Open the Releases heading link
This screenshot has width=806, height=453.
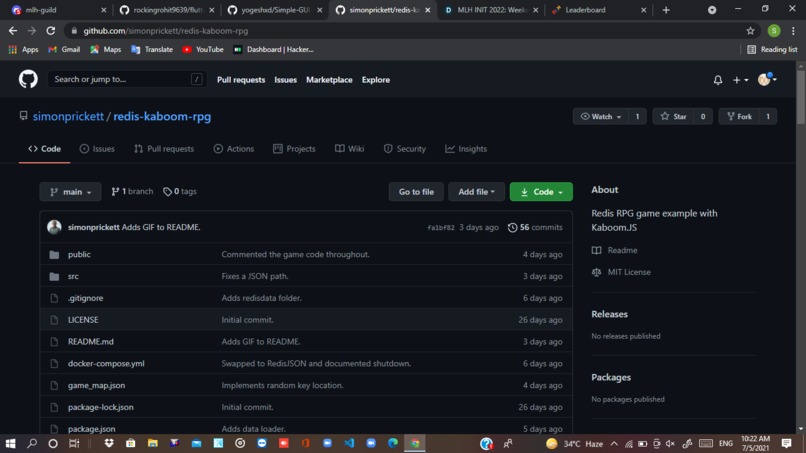tap(609, 314)
